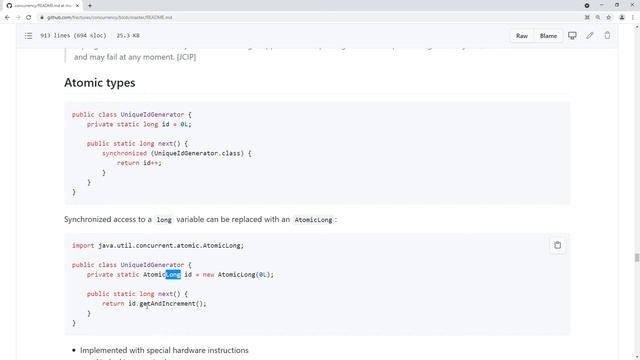Screen dimensions: 640x360
Task: Open the browser zoom magnifier icon
Action: [x=598, y=18]
